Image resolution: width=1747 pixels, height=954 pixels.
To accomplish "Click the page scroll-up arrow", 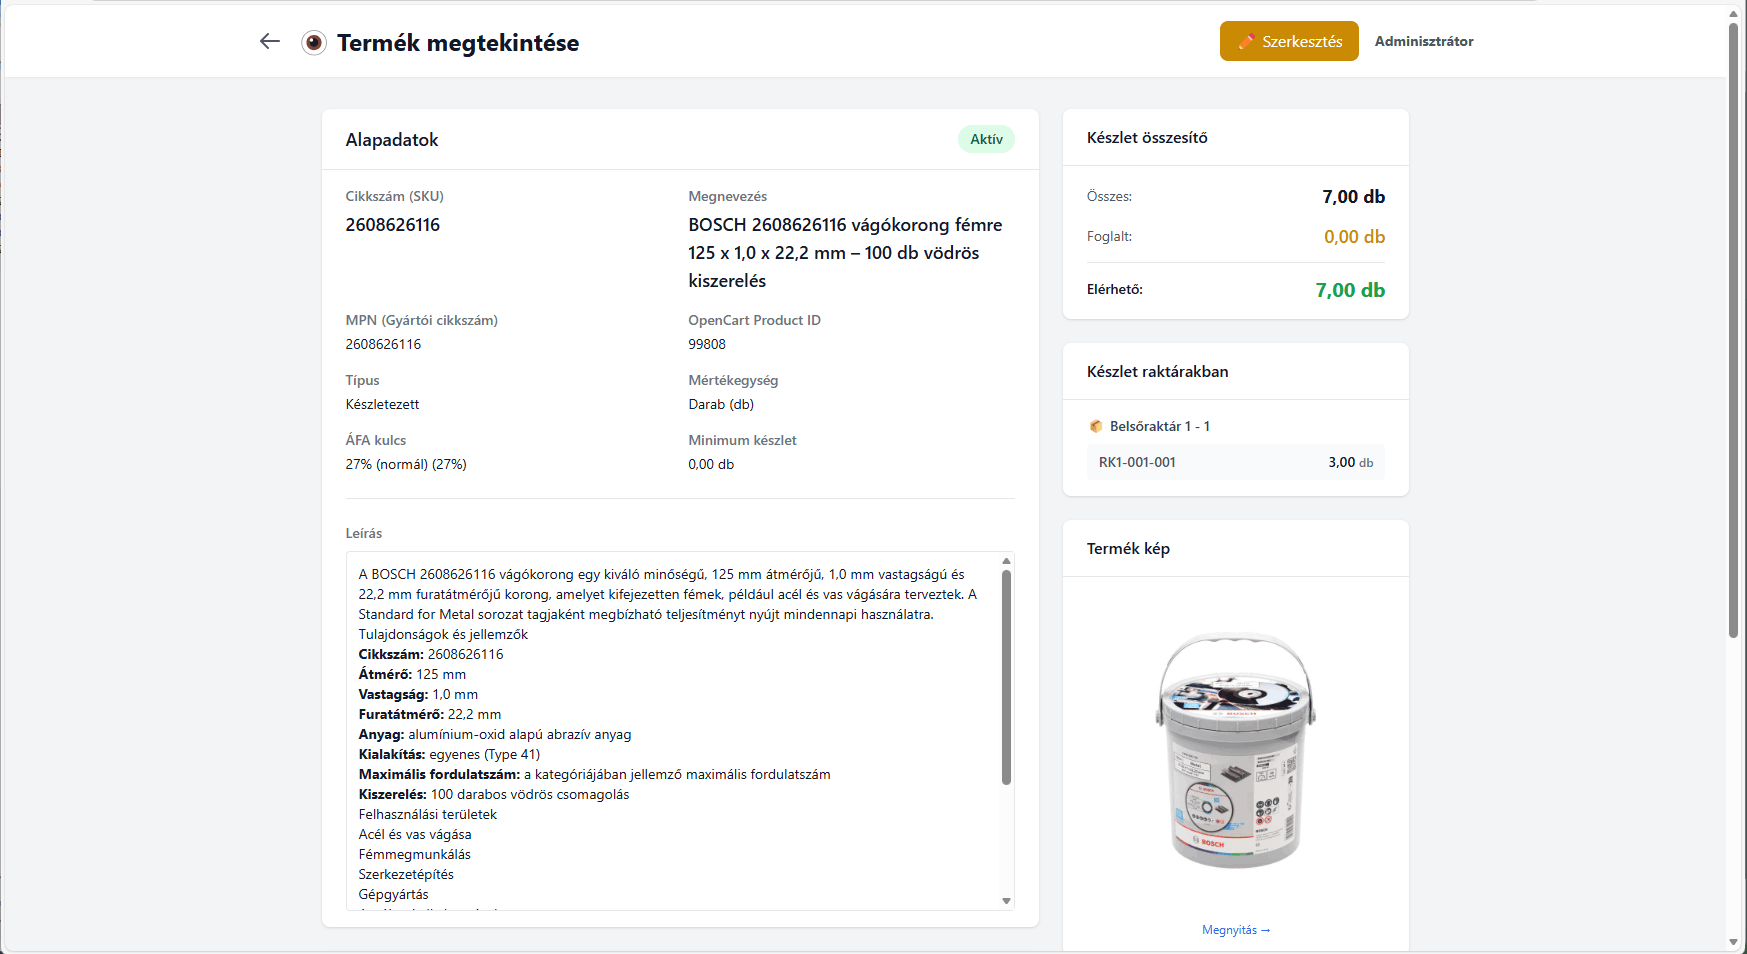I will click(1733, 12).
